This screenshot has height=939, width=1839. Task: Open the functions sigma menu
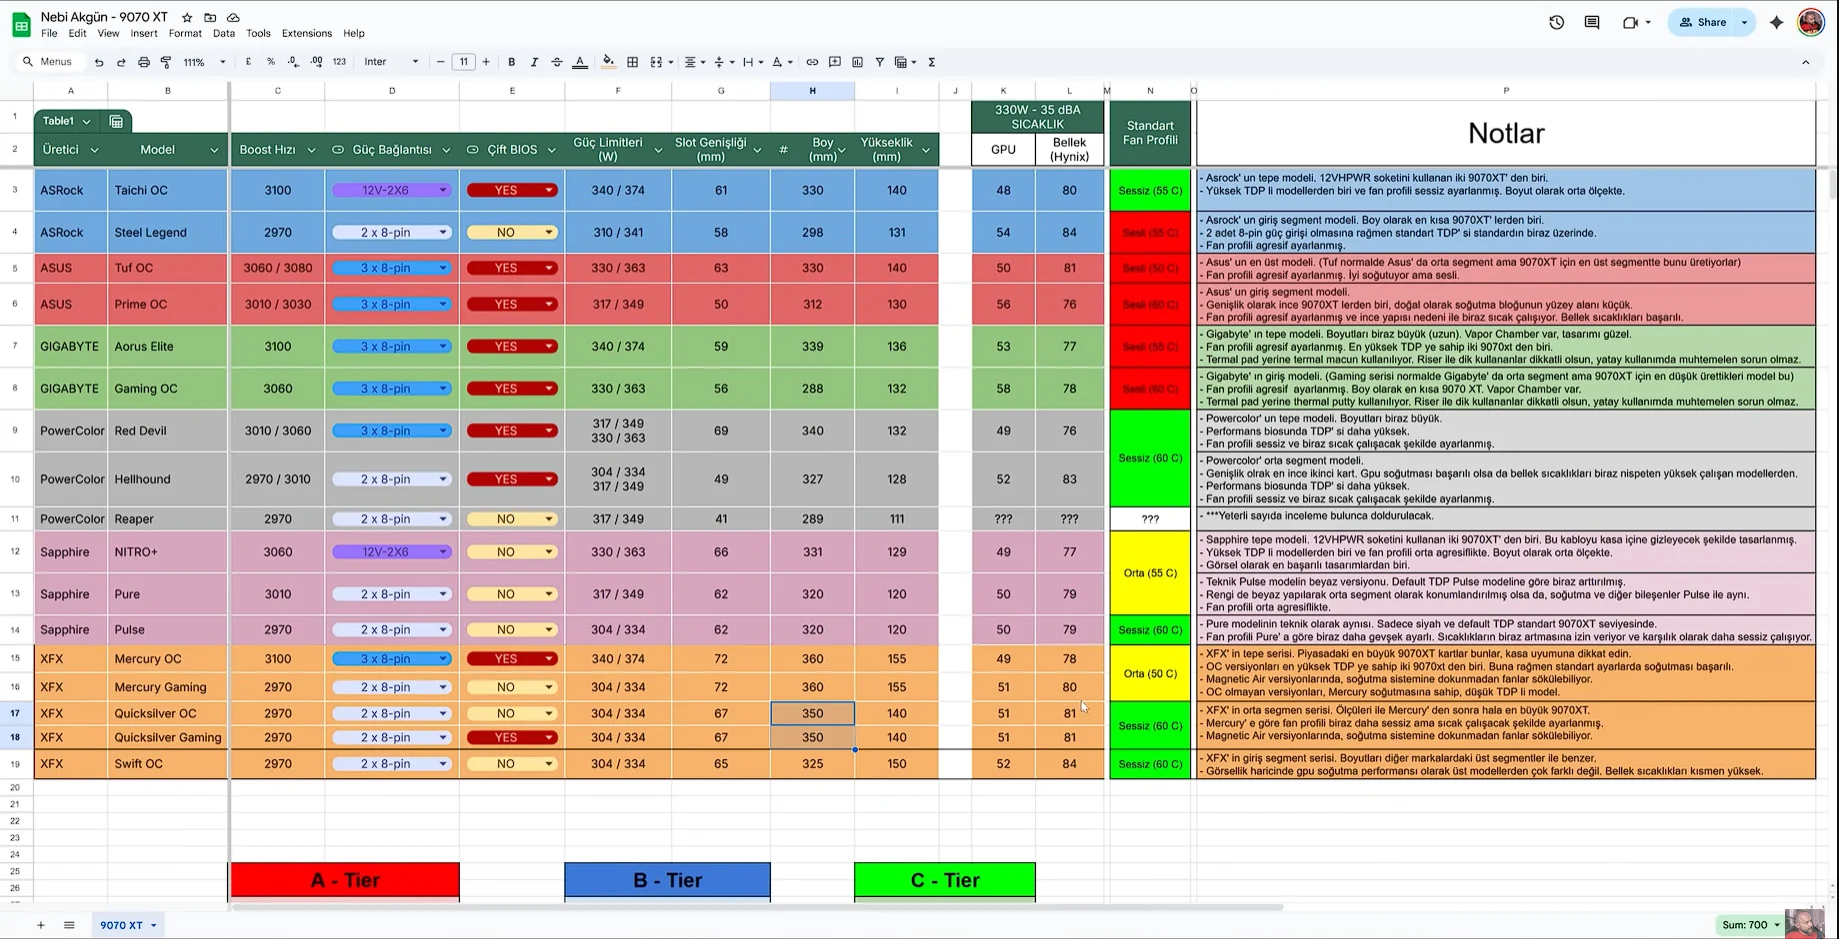click(932, 62)
